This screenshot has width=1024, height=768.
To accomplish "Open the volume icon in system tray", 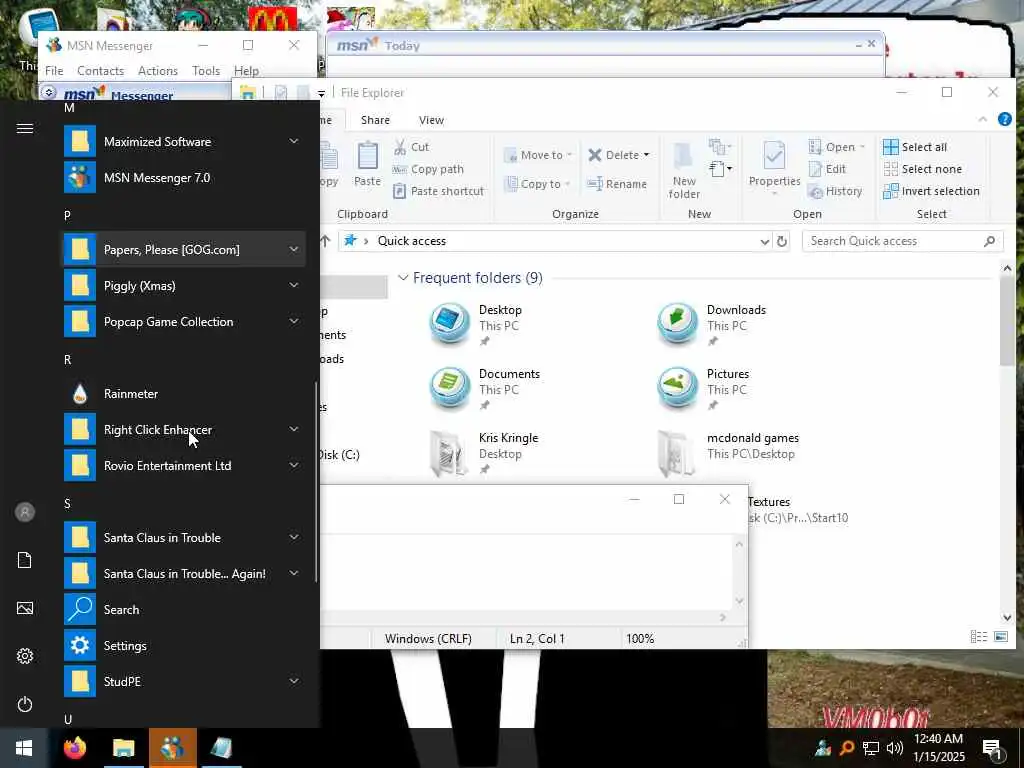I will [x=895, y=748].
